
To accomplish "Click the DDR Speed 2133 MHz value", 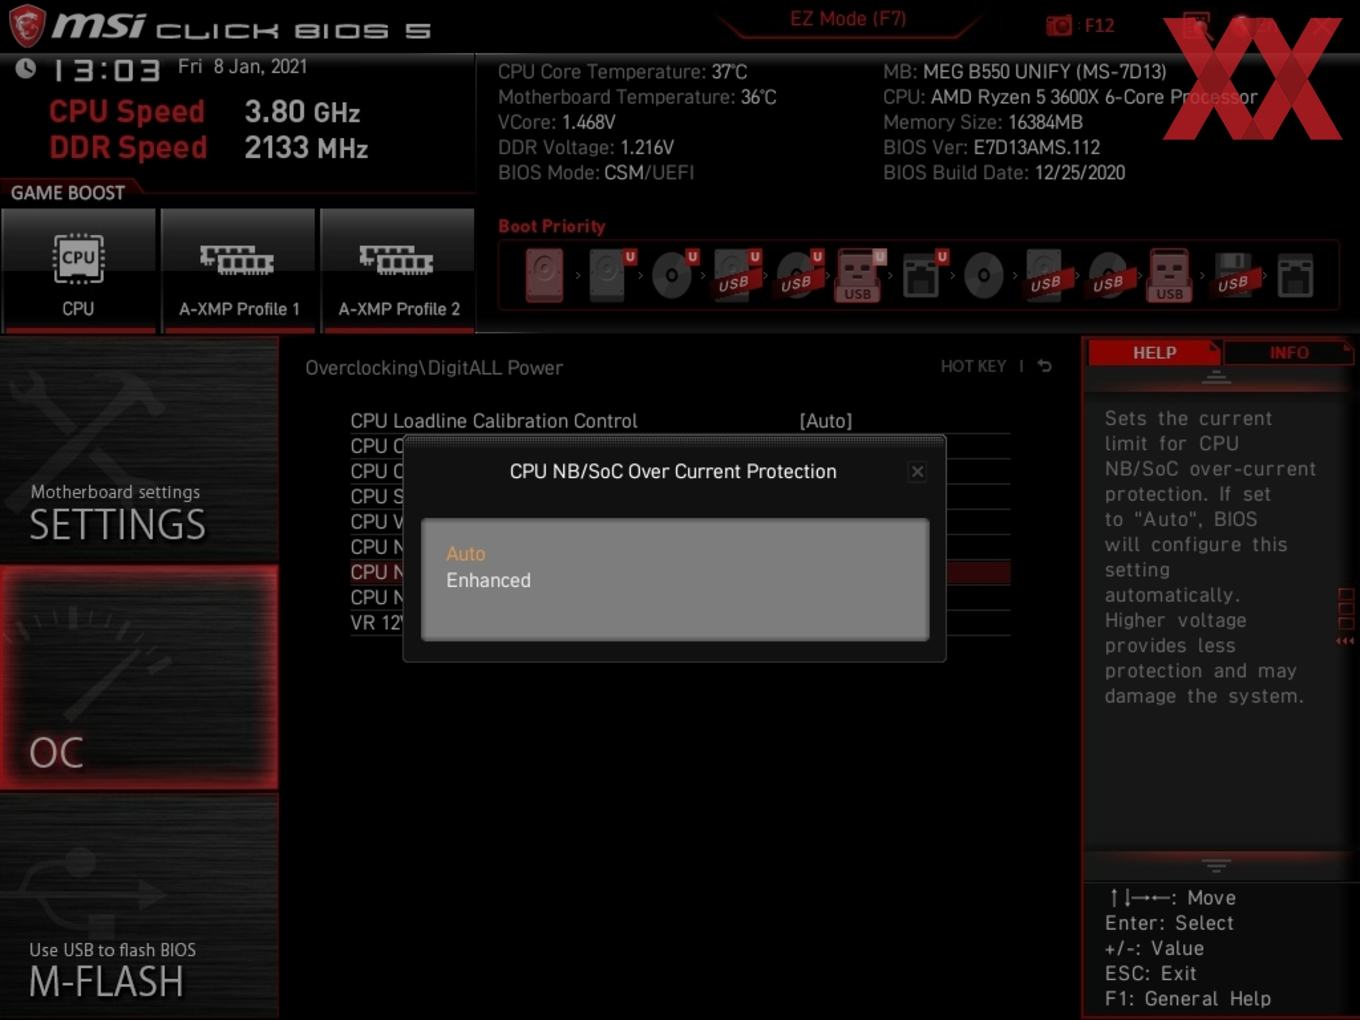I will (306, 148).
